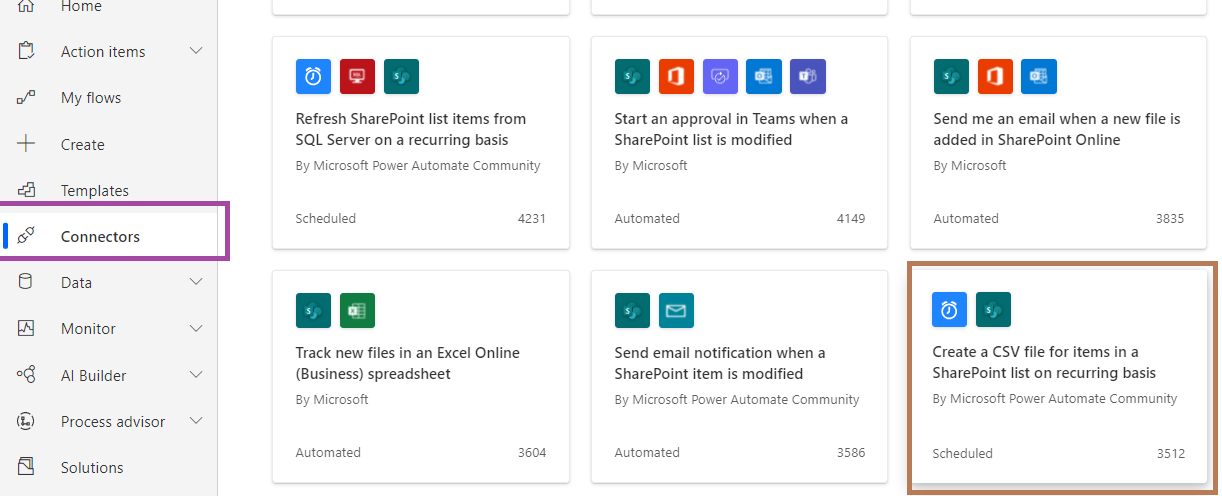Image resolution: width=1222 pixels, height=496 pixels.
Task: Click the Excel icon on the 'Track new files' card
Action: [357, 310]
